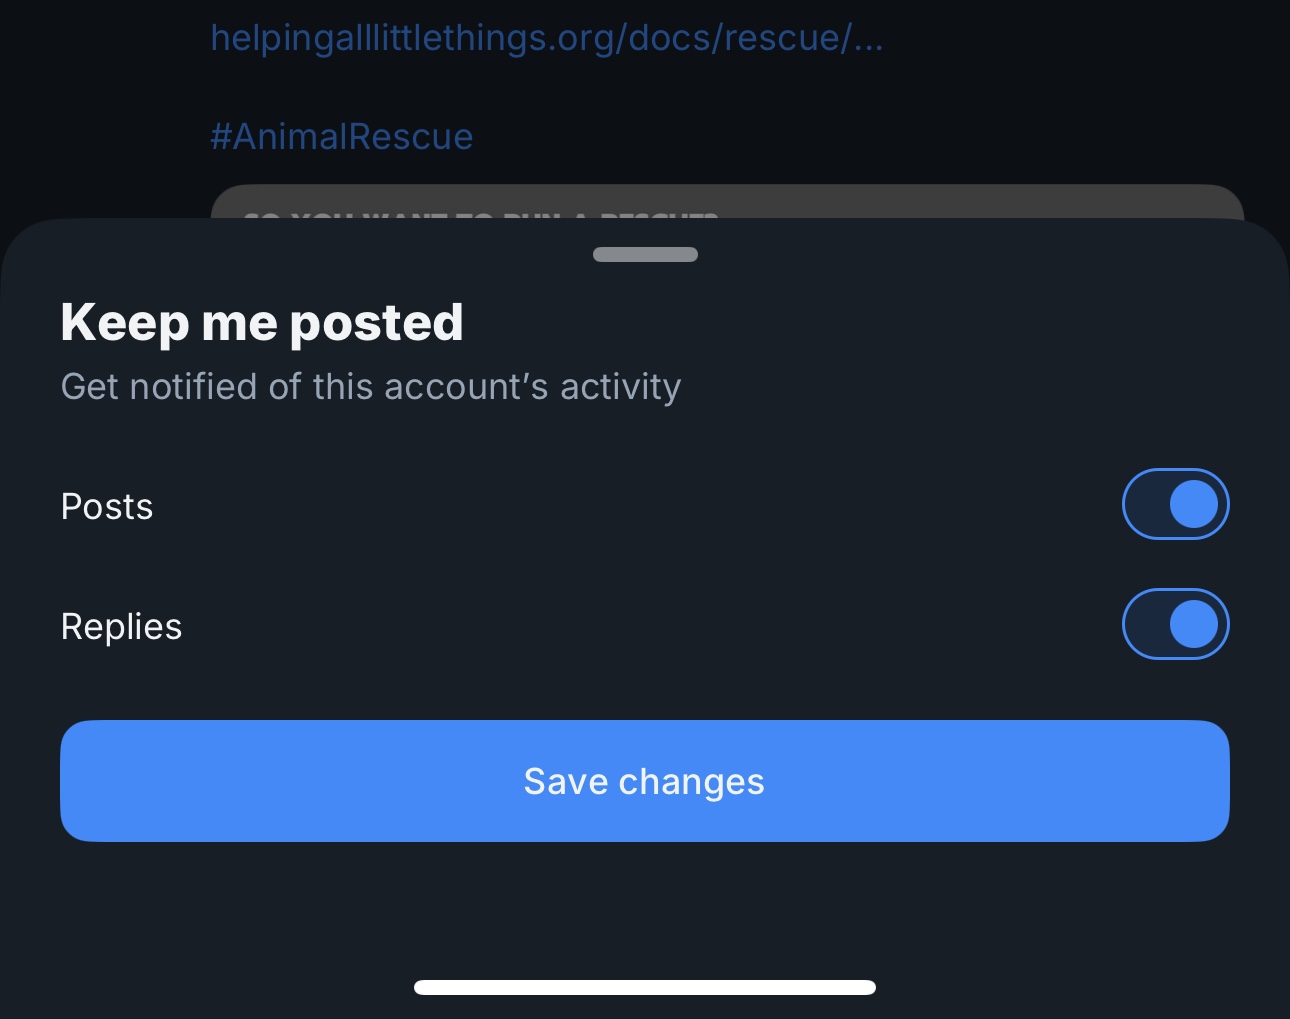Tap the Save changes button
The image size is (1290, 1019).
coord(645,781)
